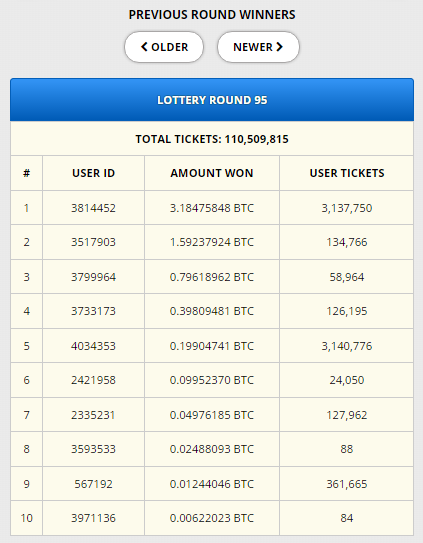This screenshot has height=543, width=423.
Task: Click the USER ID column header
Action: coord(94,173)
